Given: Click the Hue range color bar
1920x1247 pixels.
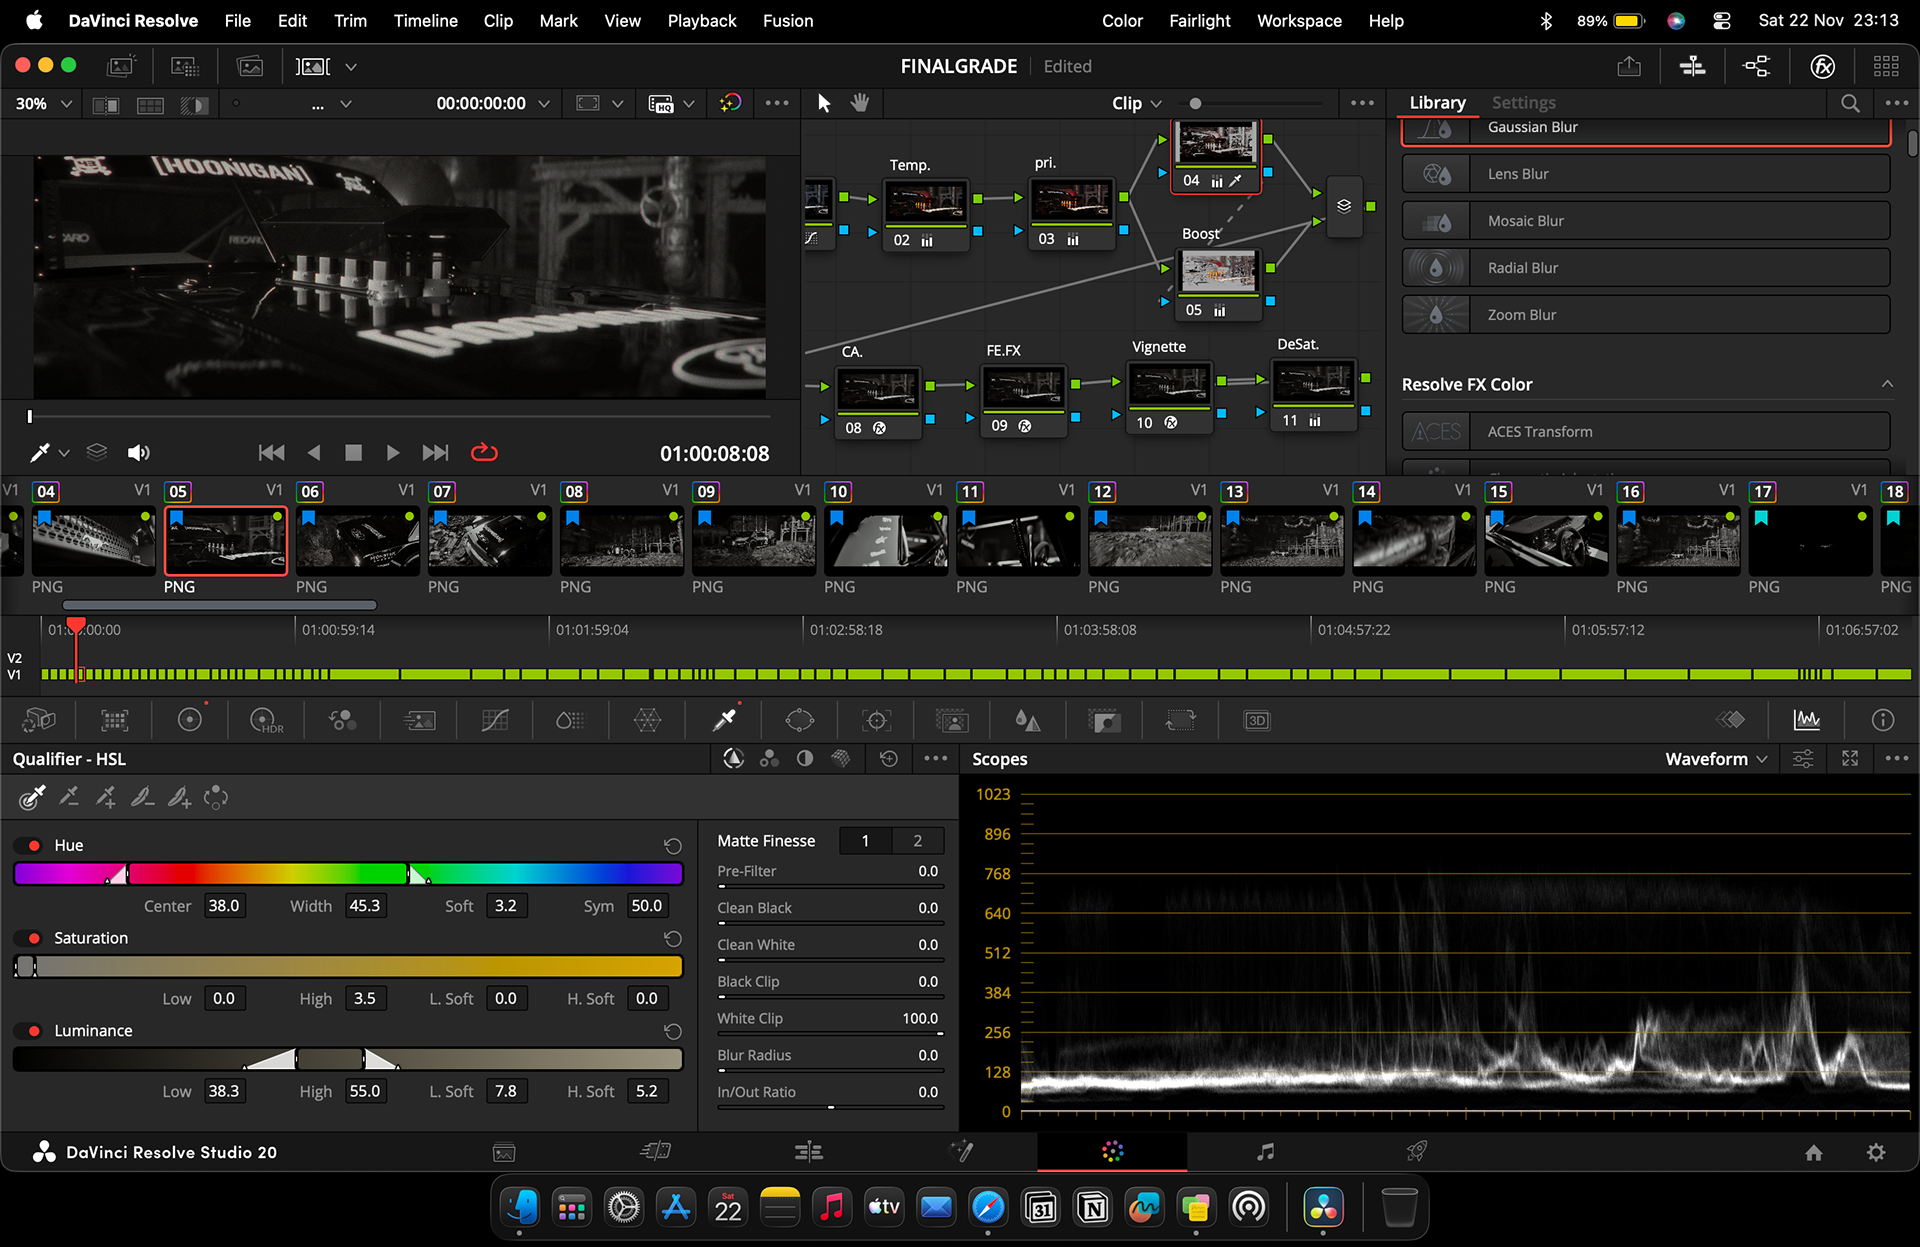Looking at the screenshot, I should pos(348,874).
